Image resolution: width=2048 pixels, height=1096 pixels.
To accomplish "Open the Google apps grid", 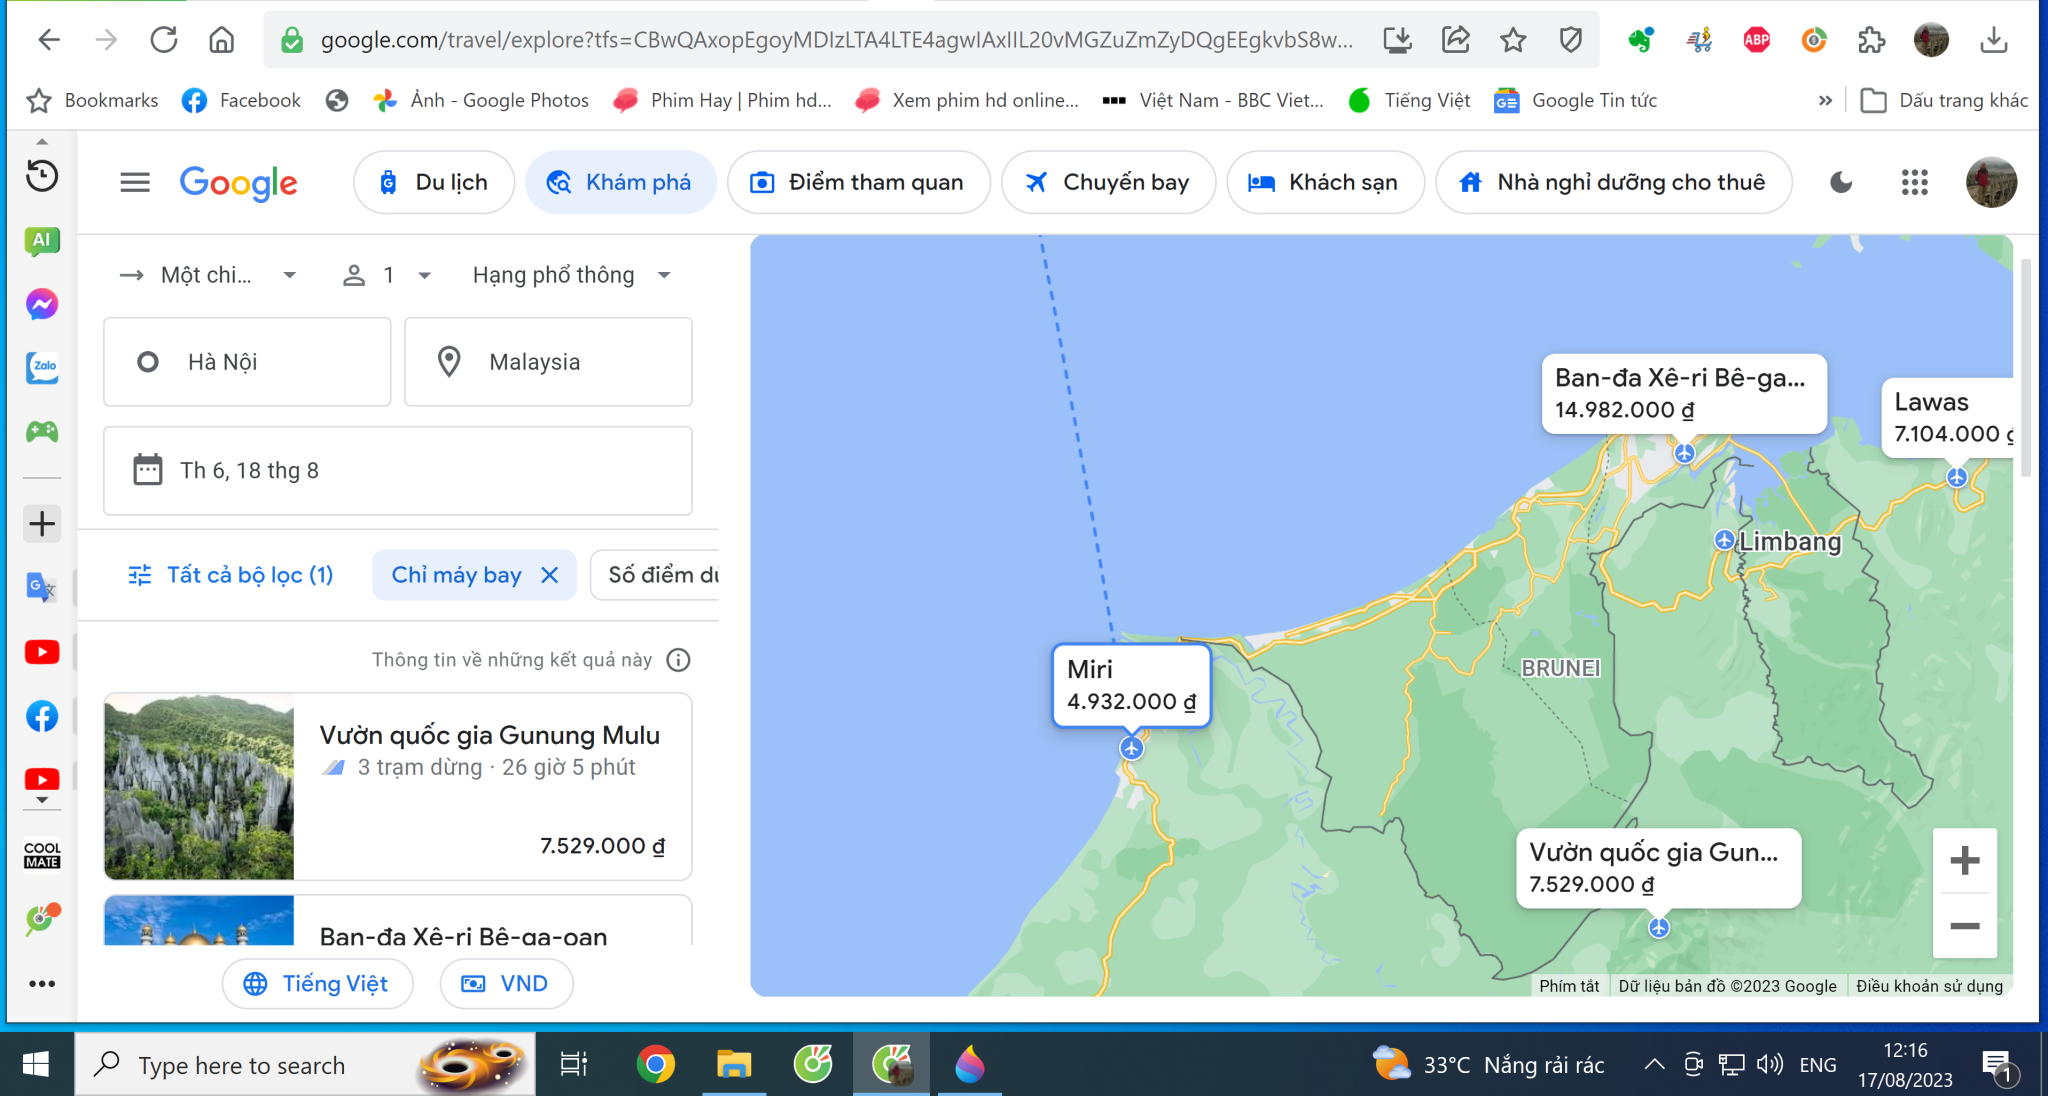I will tap(1914, 182).
